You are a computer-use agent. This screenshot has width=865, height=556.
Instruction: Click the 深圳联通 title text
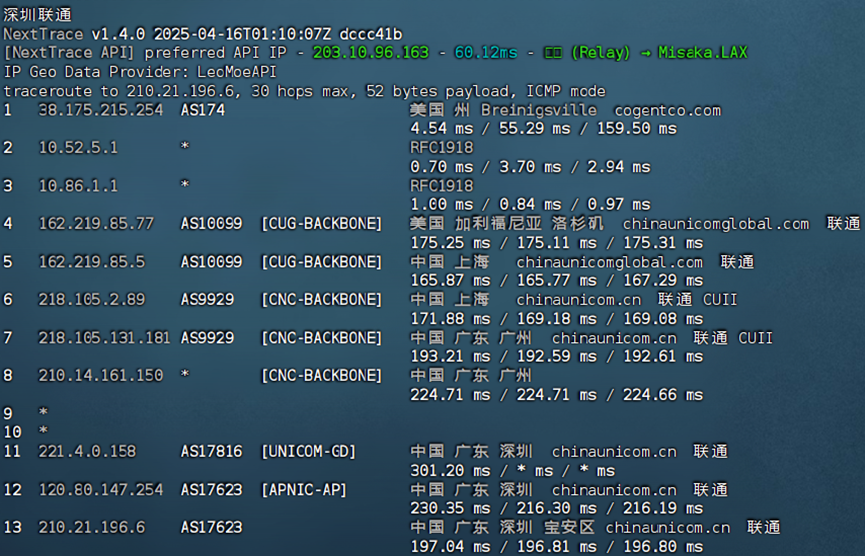pos(38,14)
